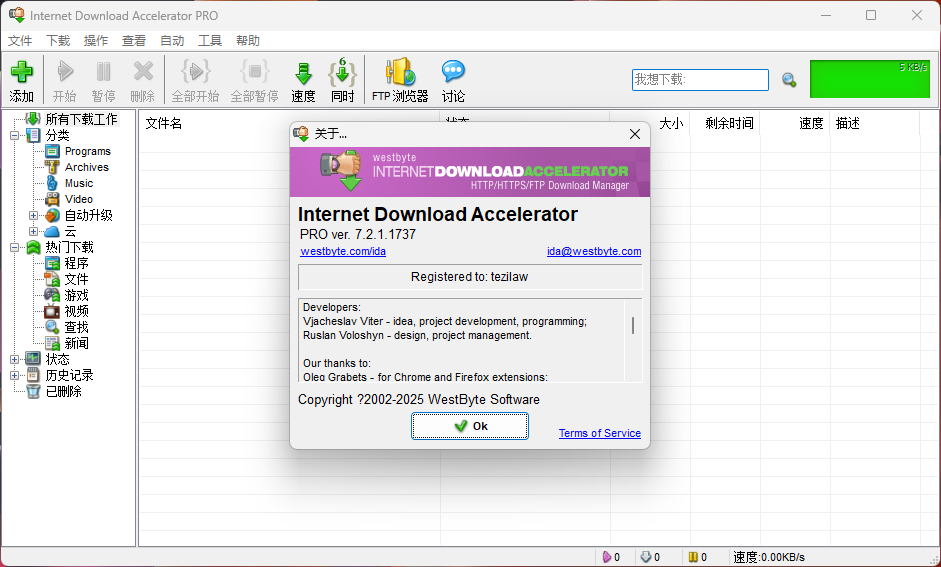This screenshot has height=567, width=941.
Task: Expand the 历史记录 tree node
Action: tap(14, 376)
